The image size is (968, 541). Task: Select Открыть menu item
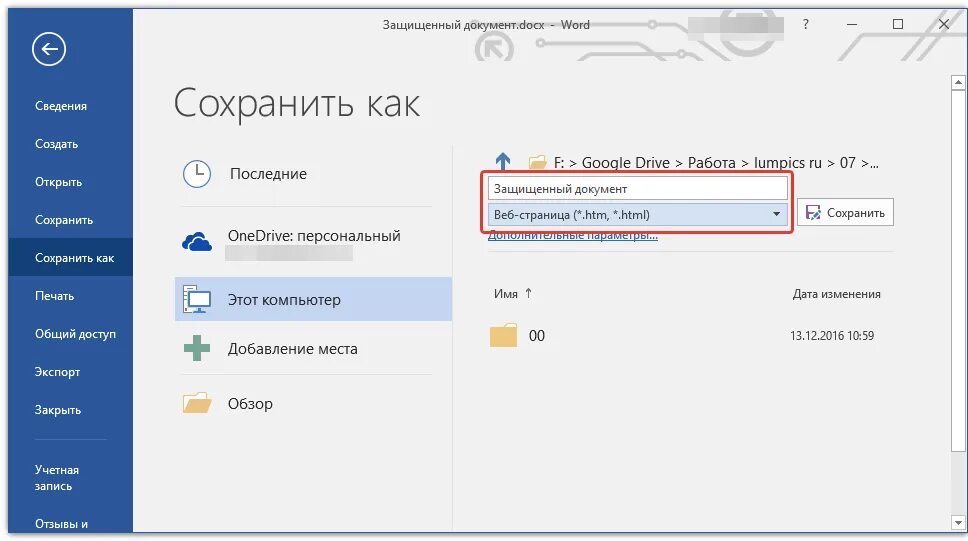(x=58, y=182)
